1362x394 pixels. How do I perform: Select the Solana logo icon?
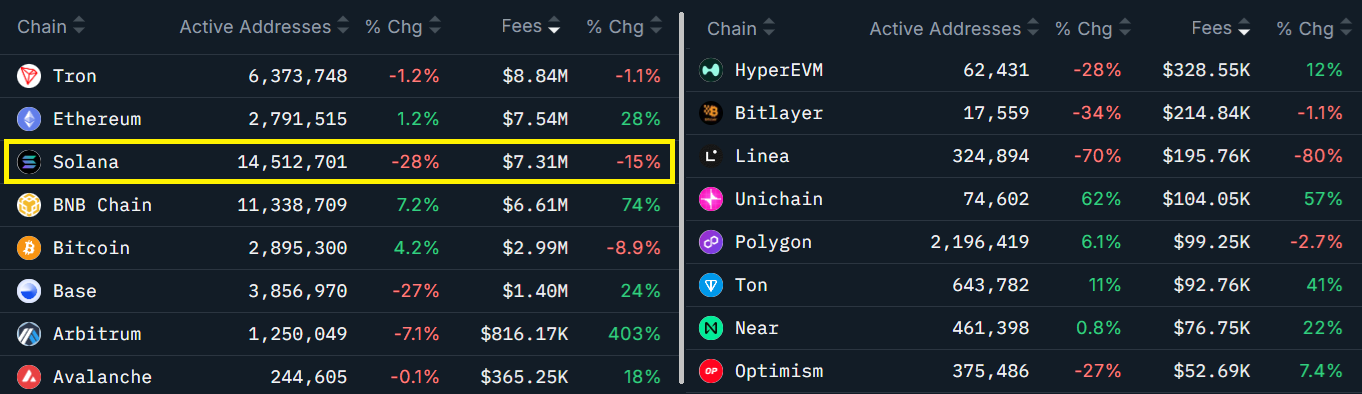tap(28, 162)
